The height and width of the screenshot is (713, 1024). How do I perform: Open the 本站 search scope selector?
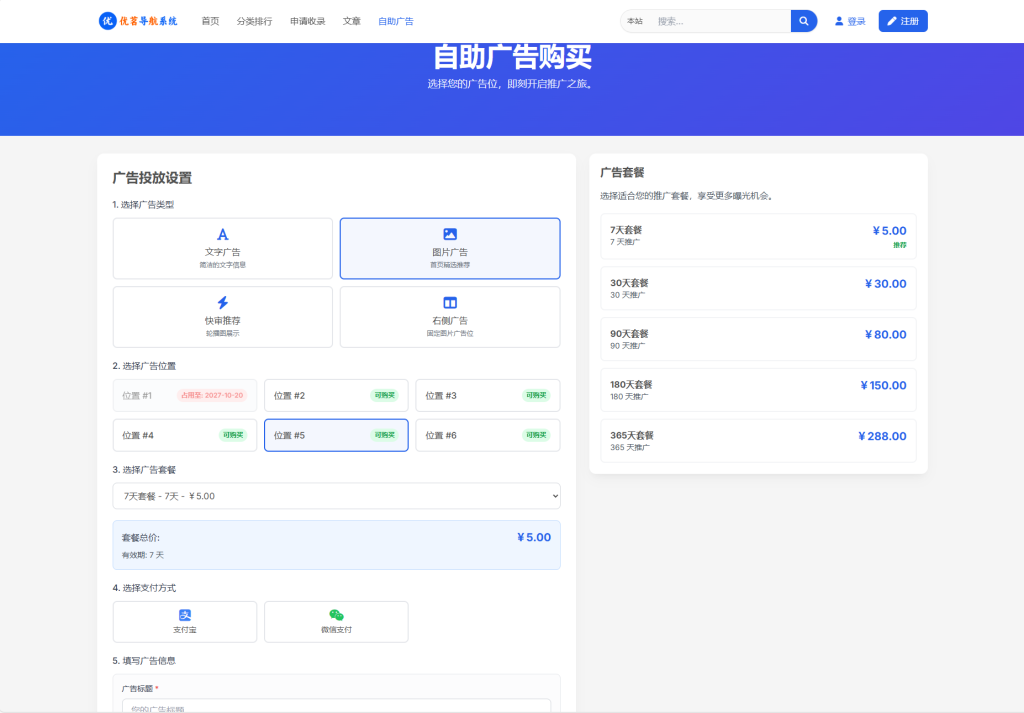(x=635, y=20)
